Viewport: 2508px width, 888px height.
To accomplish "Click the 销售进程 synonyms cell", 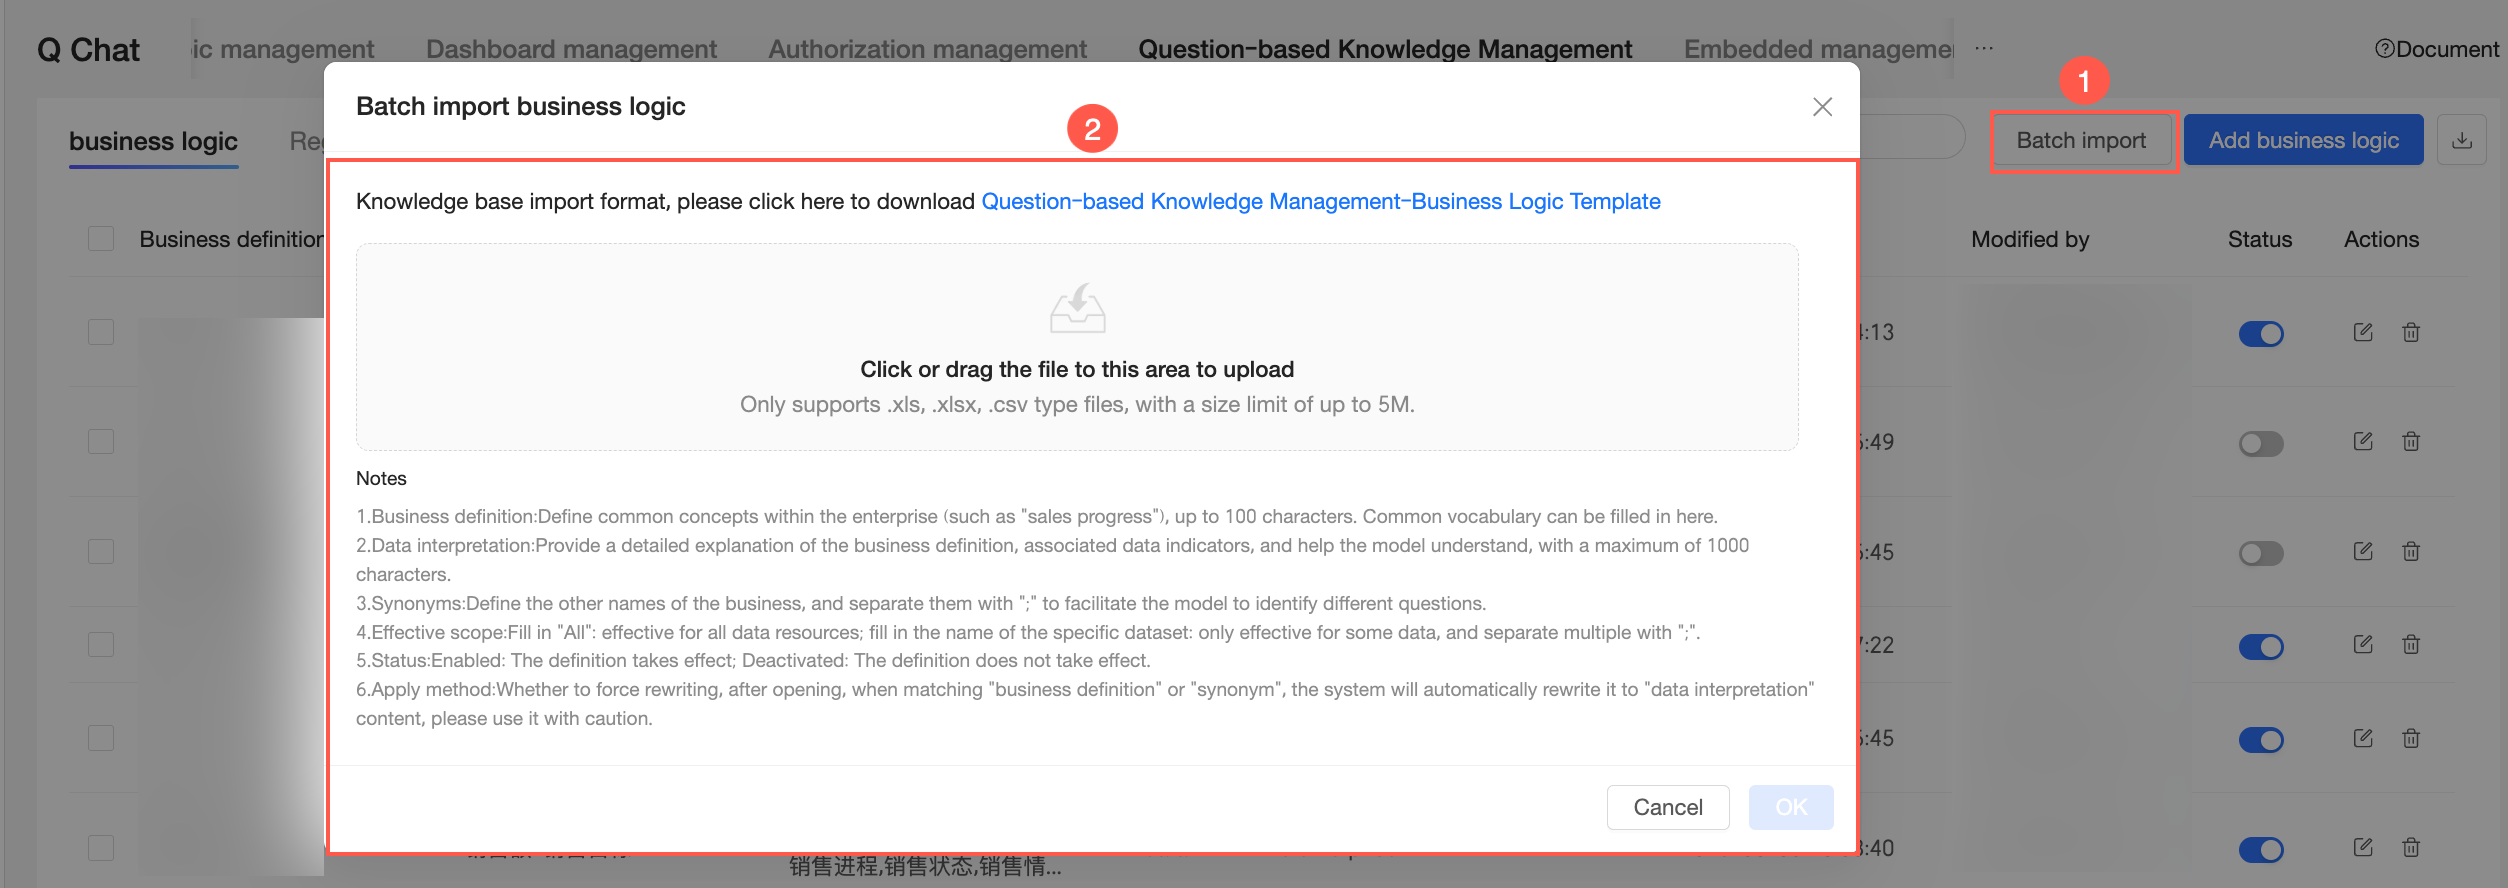I will pos(925,866).
